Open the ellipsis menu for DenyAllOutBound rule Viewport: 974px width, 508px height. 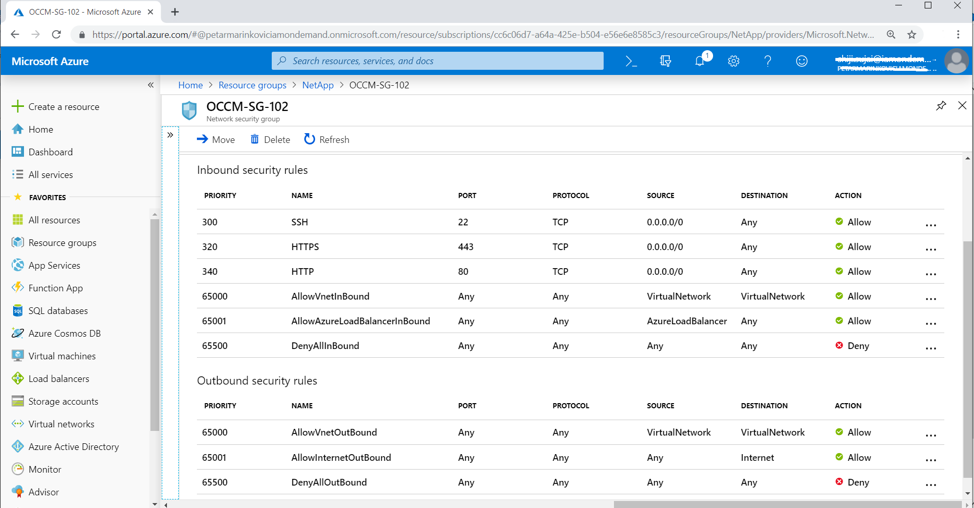931,483
